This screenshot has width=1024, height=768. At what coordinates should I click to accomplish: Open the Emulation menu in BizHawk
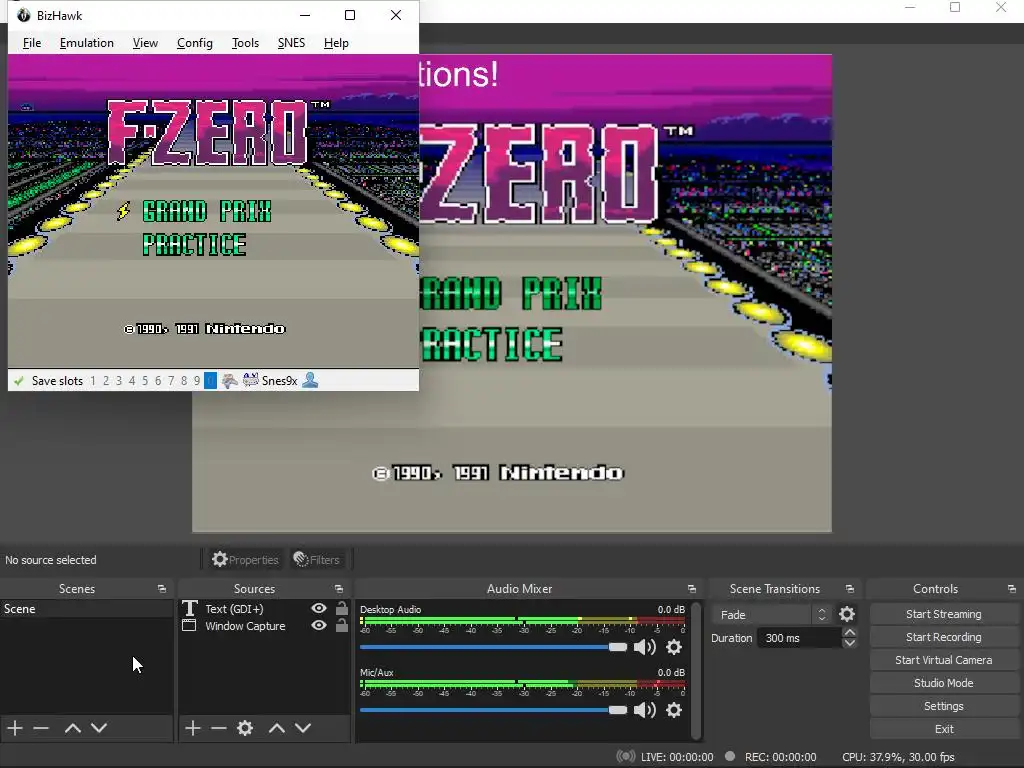coord(86,43)
